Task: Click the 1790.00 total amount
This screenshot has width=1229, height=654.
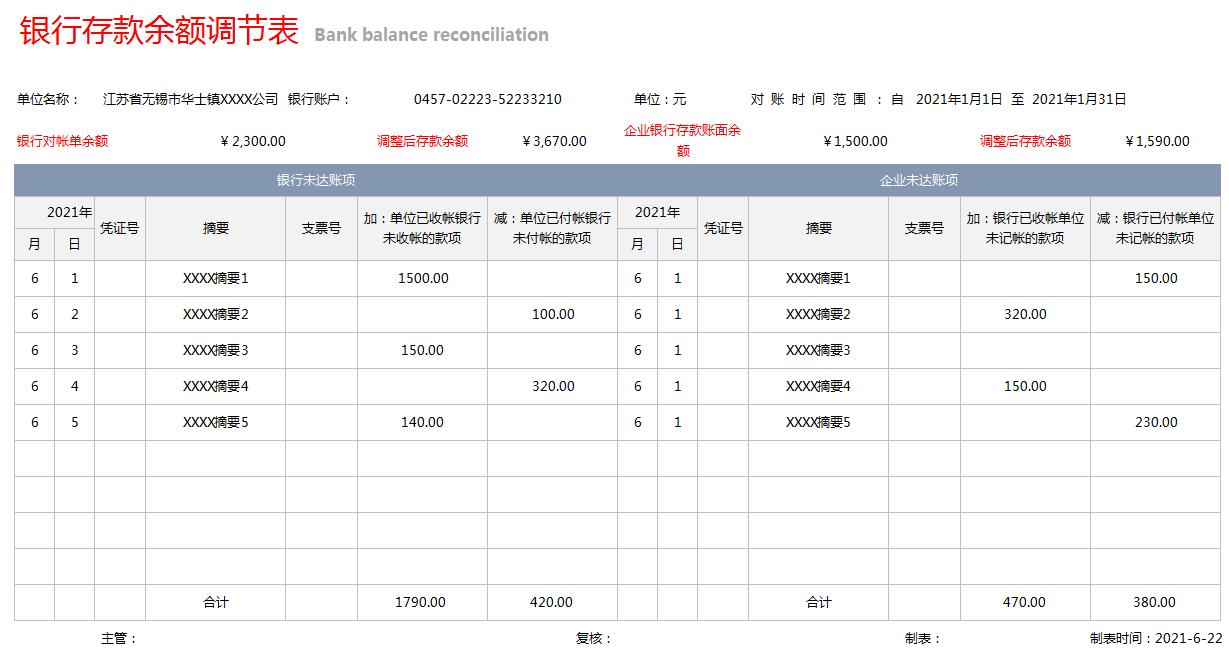Action: point(420,602)
